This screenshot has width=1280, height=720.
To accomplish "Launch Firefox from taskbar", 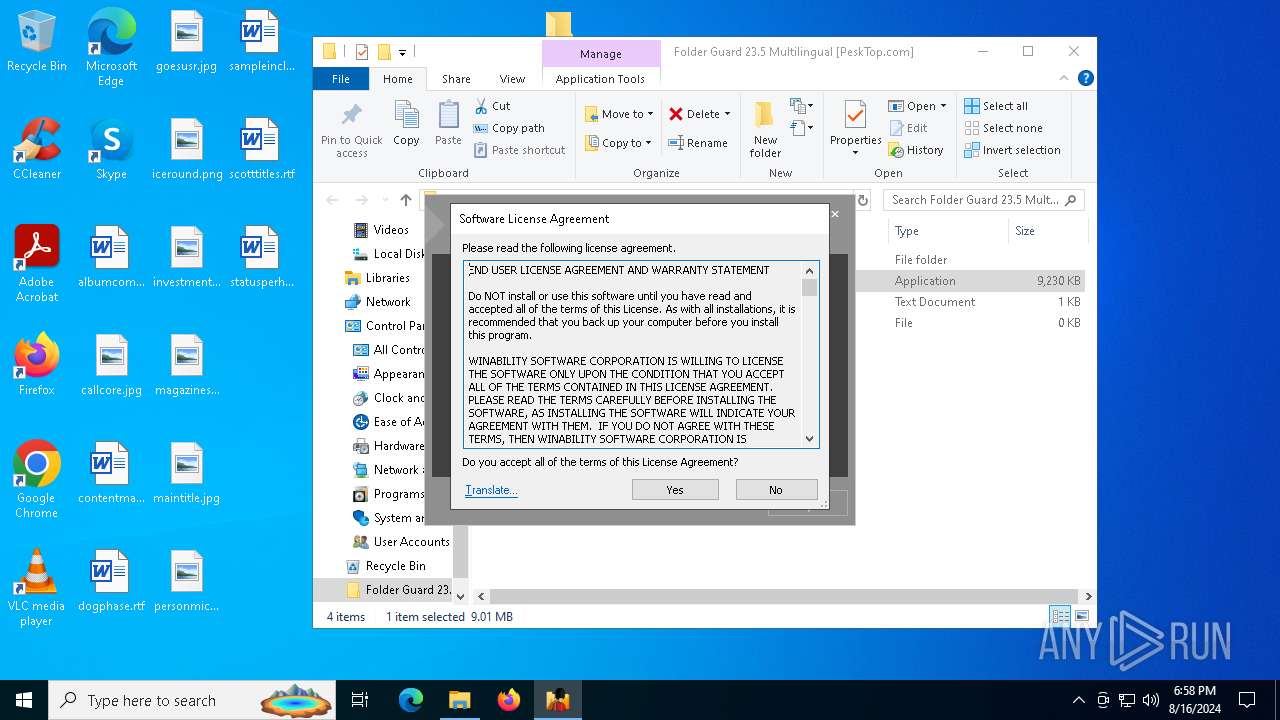I will [x=508, y=700].
